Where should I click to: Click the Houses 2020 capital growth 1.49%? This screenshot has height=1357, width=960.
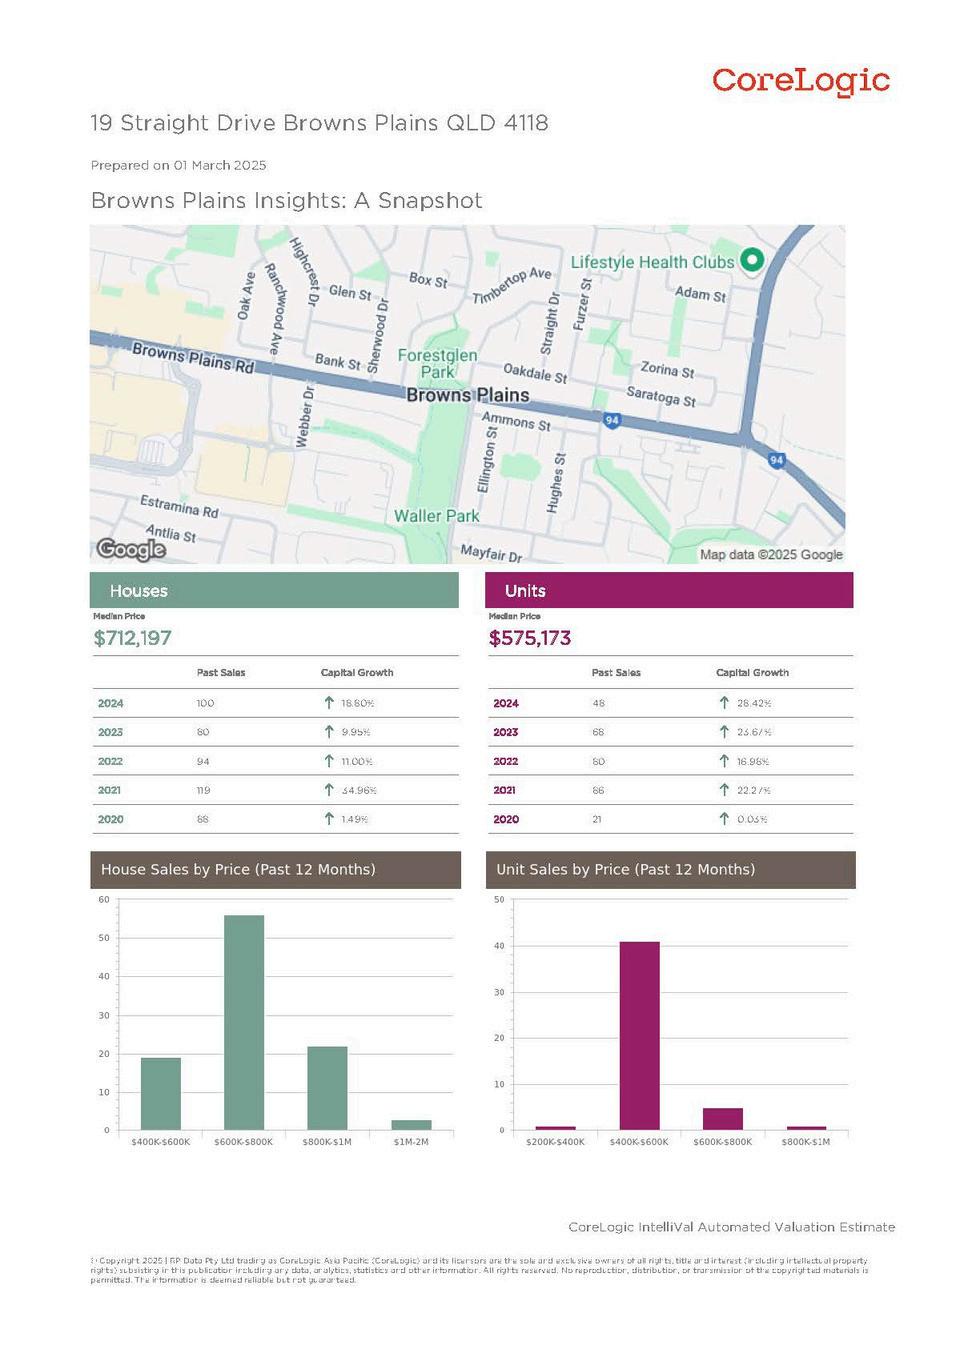pyautogui.click(x=355, y=819)
